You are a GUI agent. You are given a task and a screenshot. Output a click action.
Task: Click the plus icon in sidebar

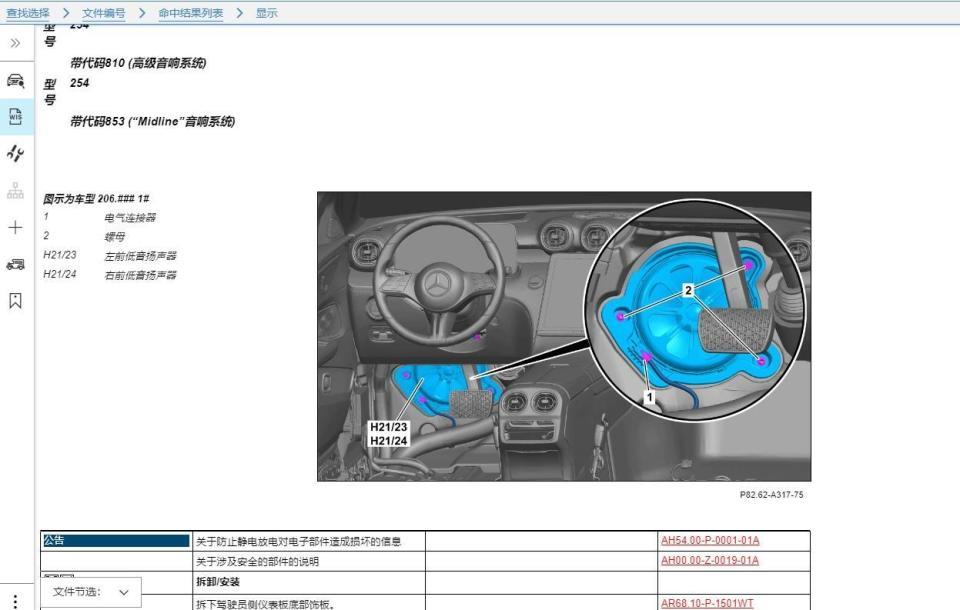[15, 228]
